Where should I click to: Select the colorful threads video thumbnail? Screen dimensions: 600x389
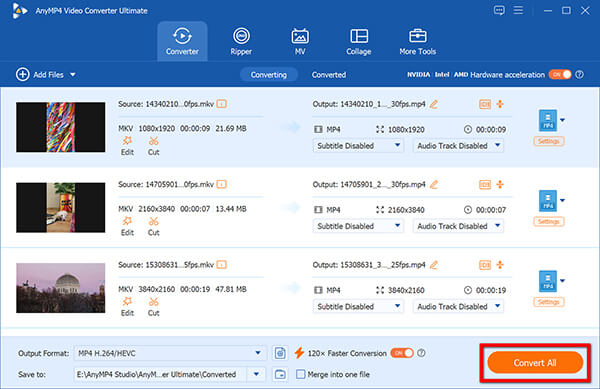[x=60, y=127]
